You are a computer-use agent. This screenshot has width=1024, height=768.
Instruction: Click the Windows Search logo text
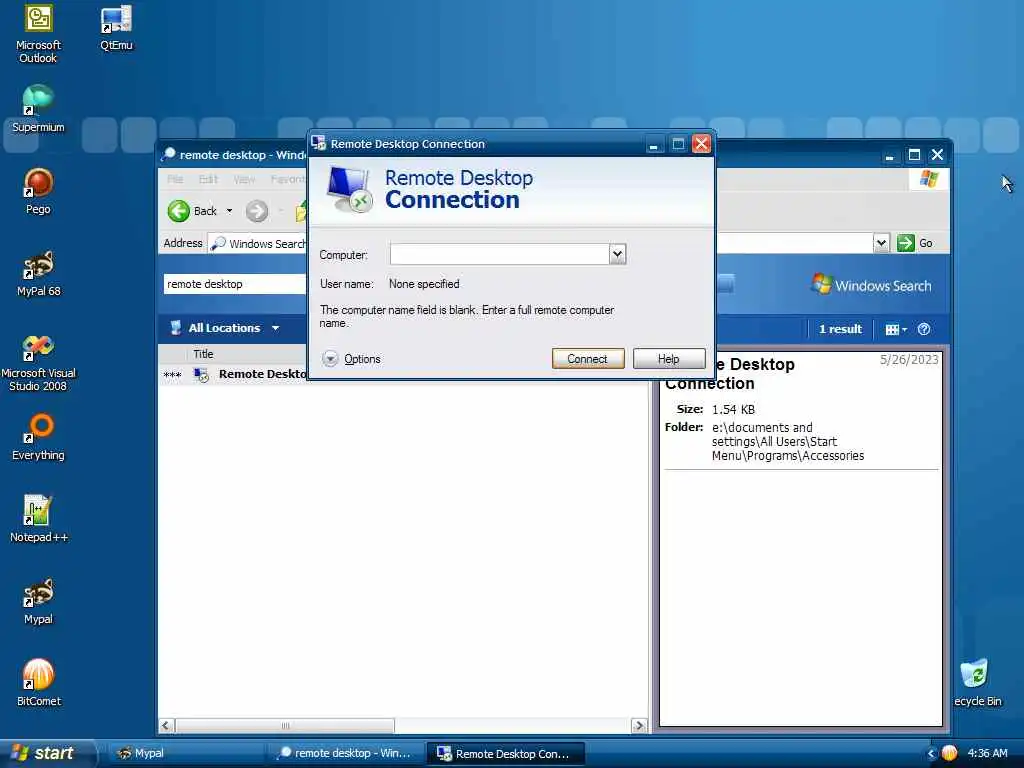[883, 285]
